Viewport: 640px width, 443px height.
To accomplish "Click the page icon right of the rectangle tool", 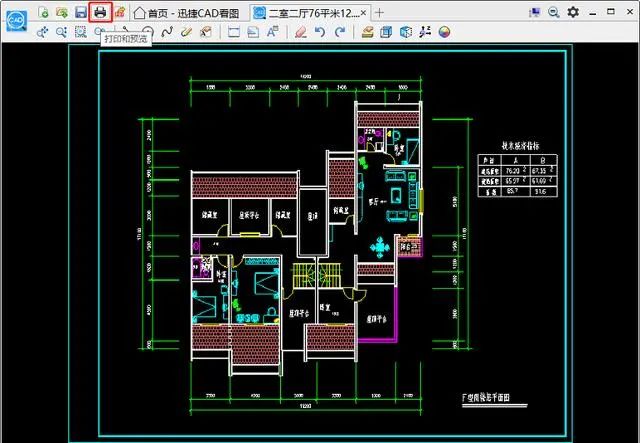I will point(253,32).
